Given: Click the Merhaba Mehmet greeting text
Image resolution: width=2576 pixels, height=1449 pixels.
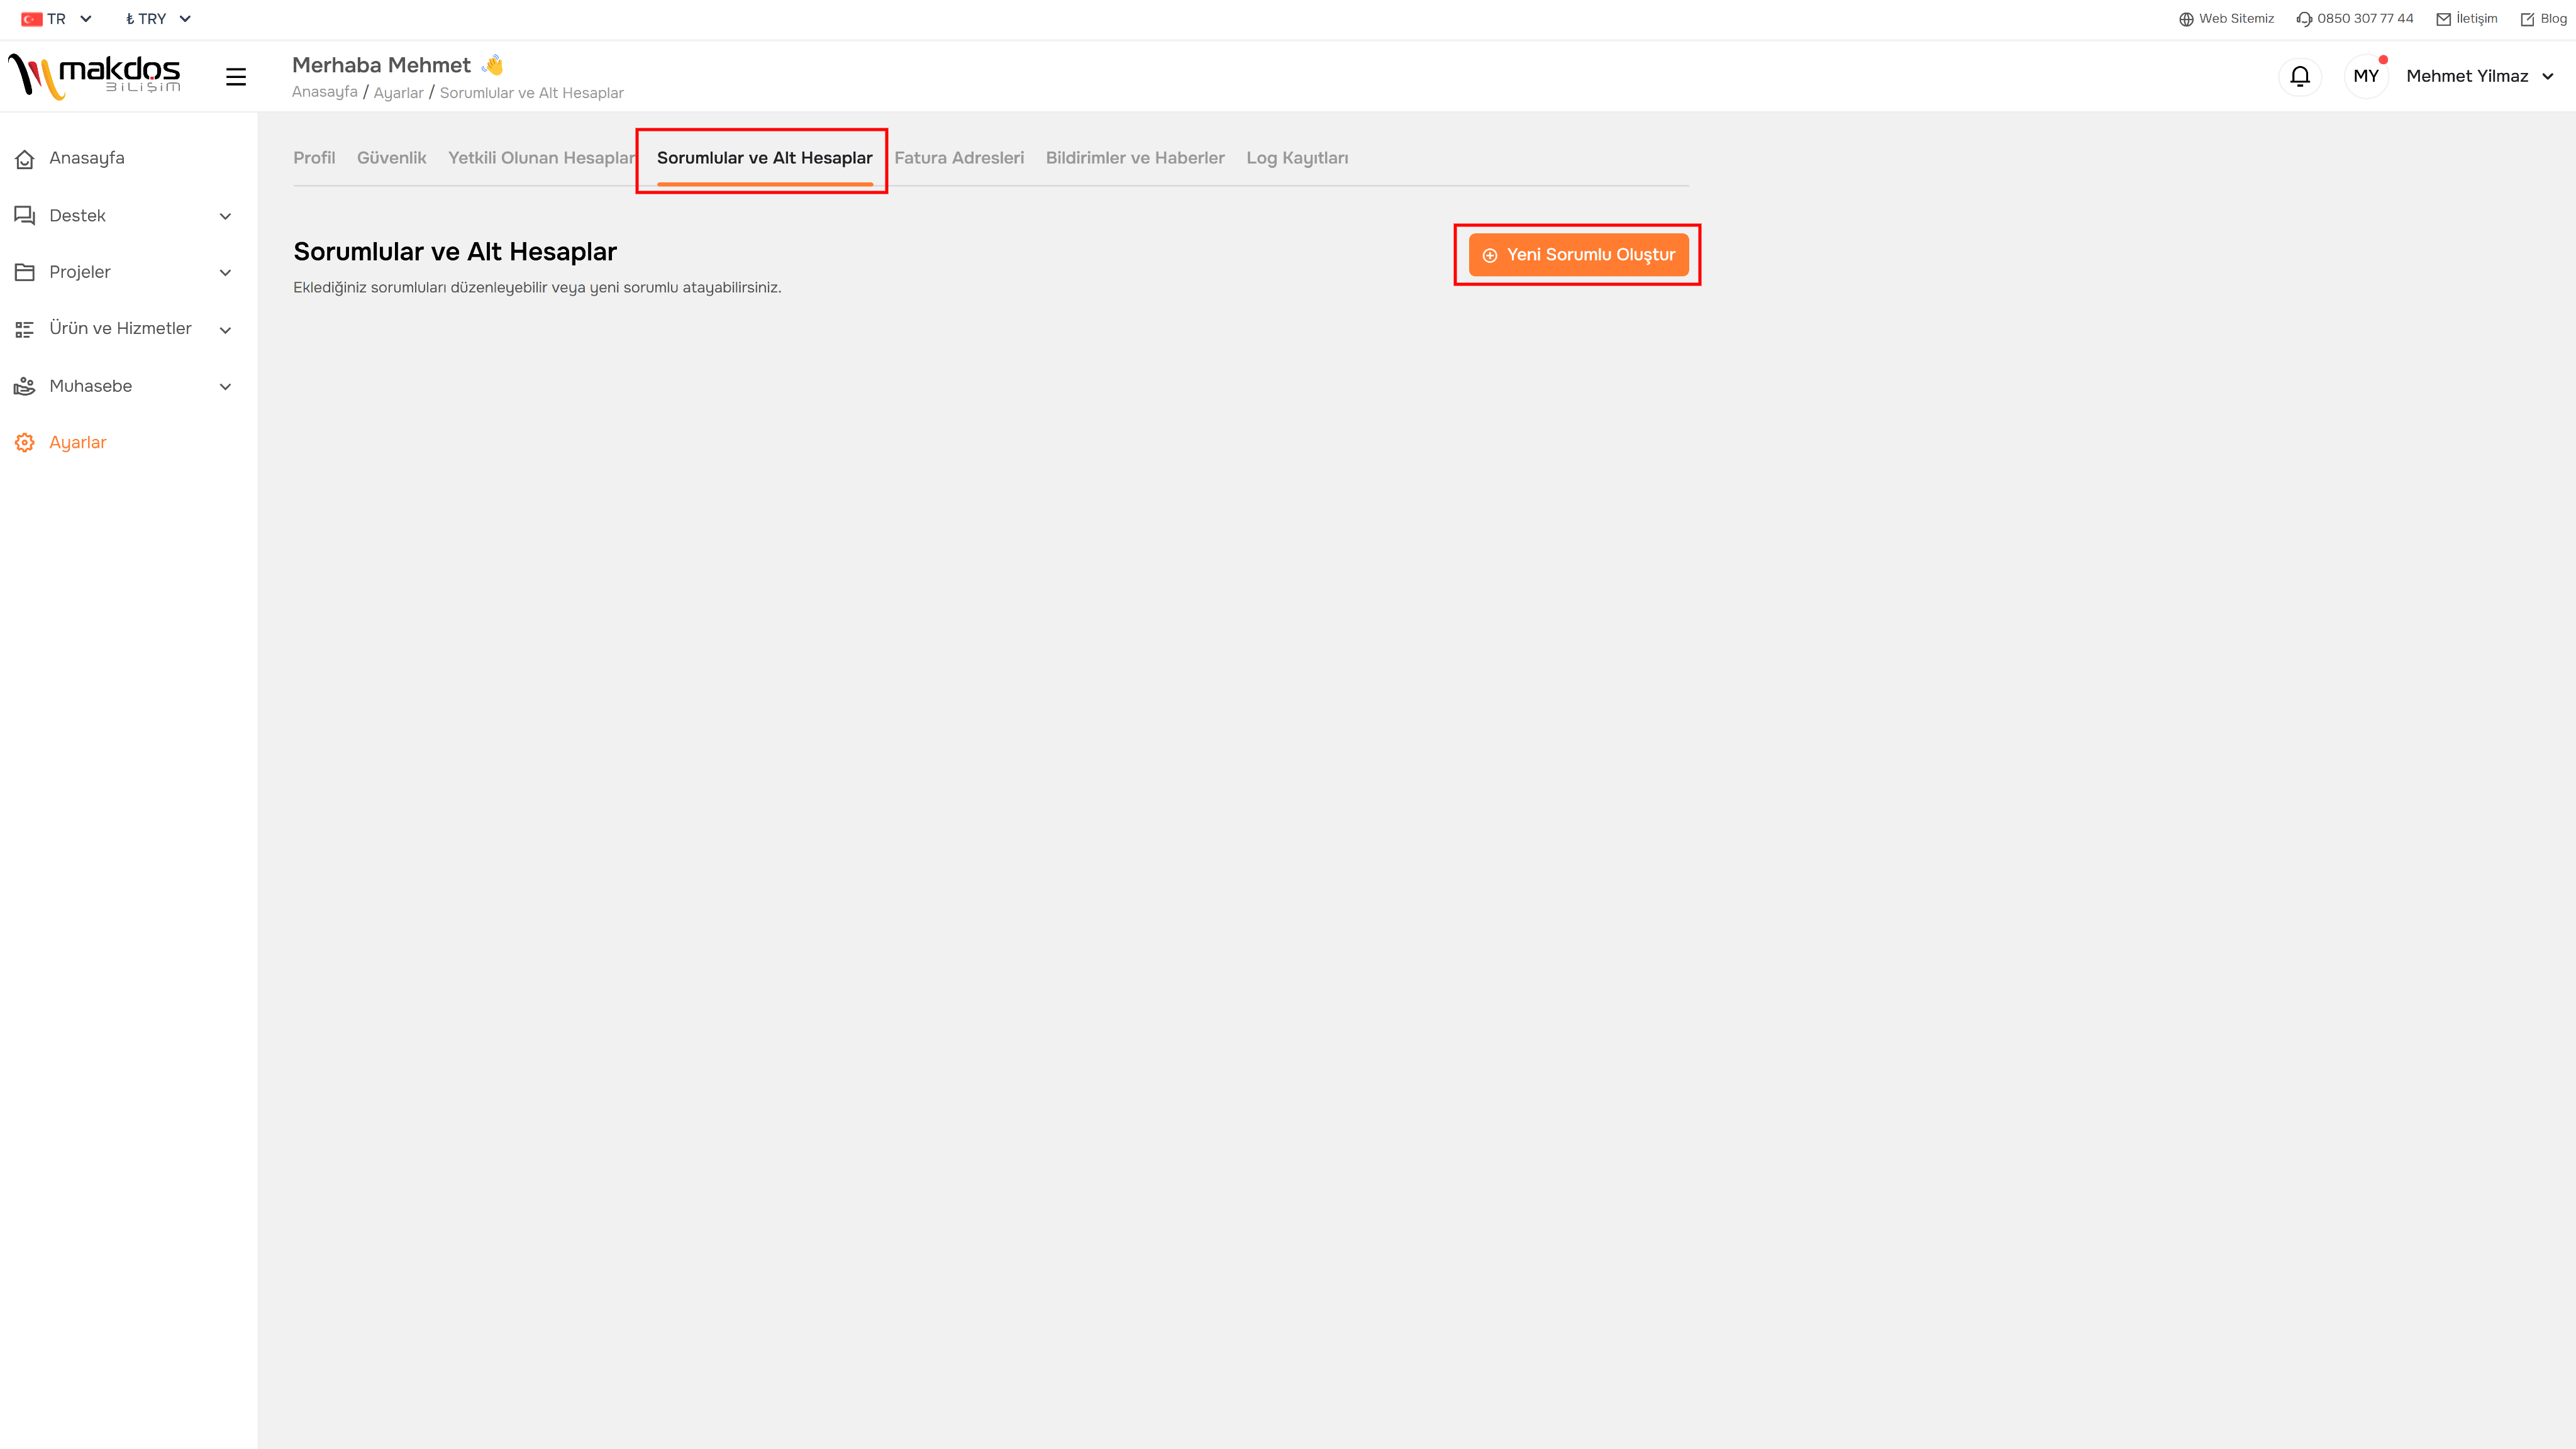Looking at the screenshot, I should click(381, 65).
